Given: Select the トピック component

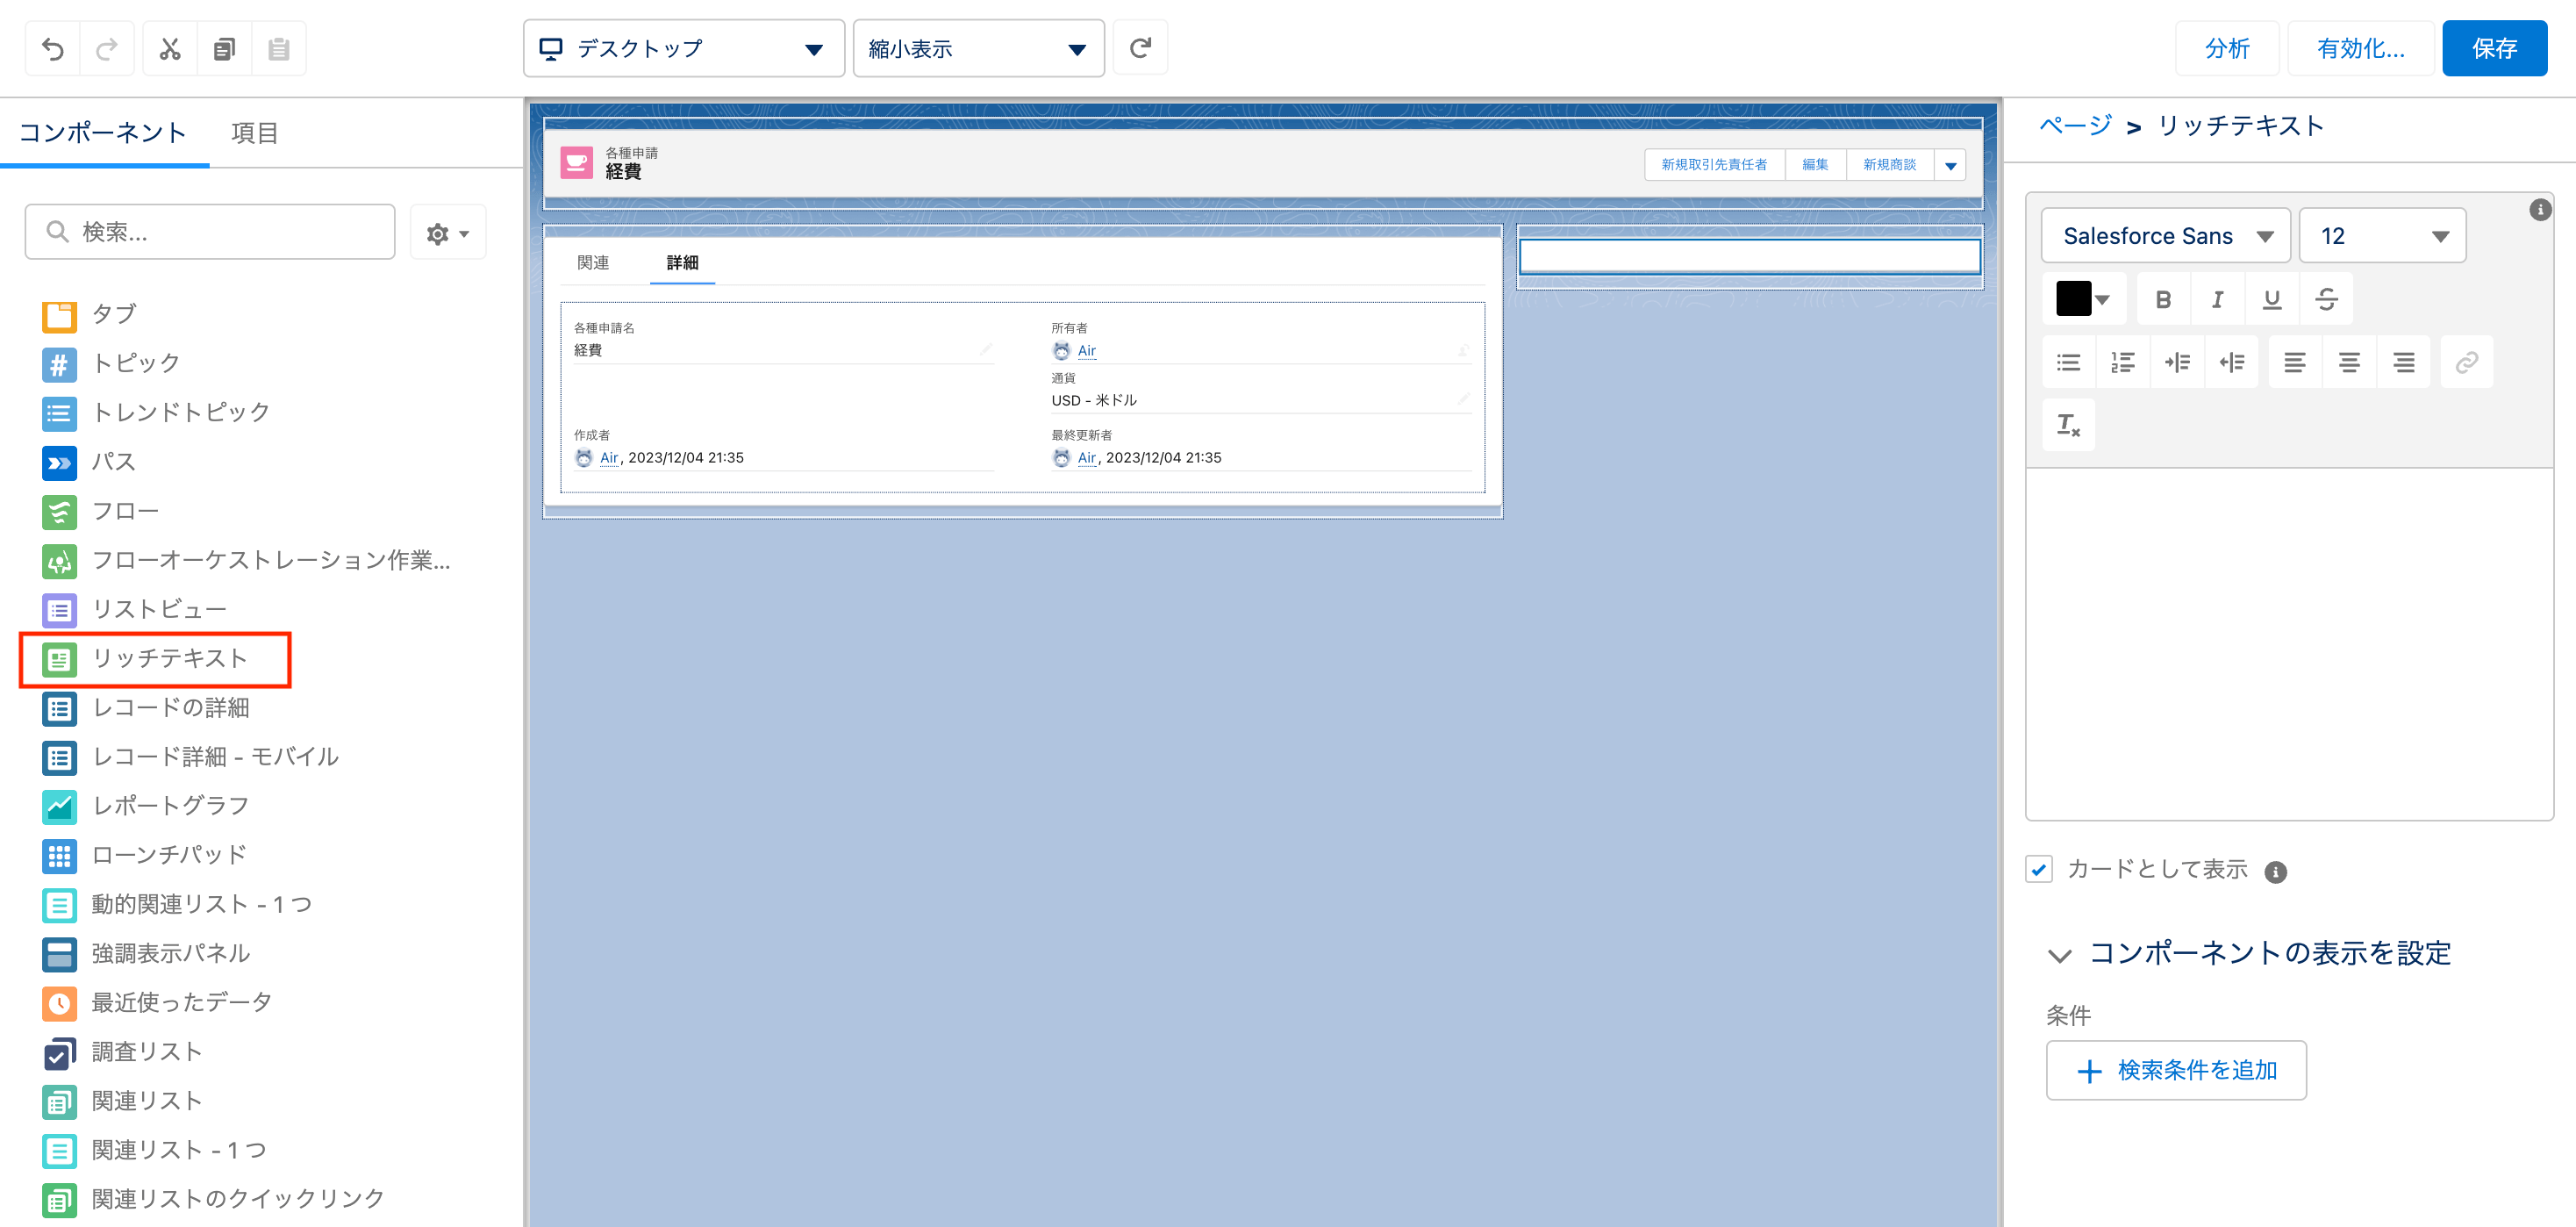Looking at the screenshot, I should [x=112, y=363].
